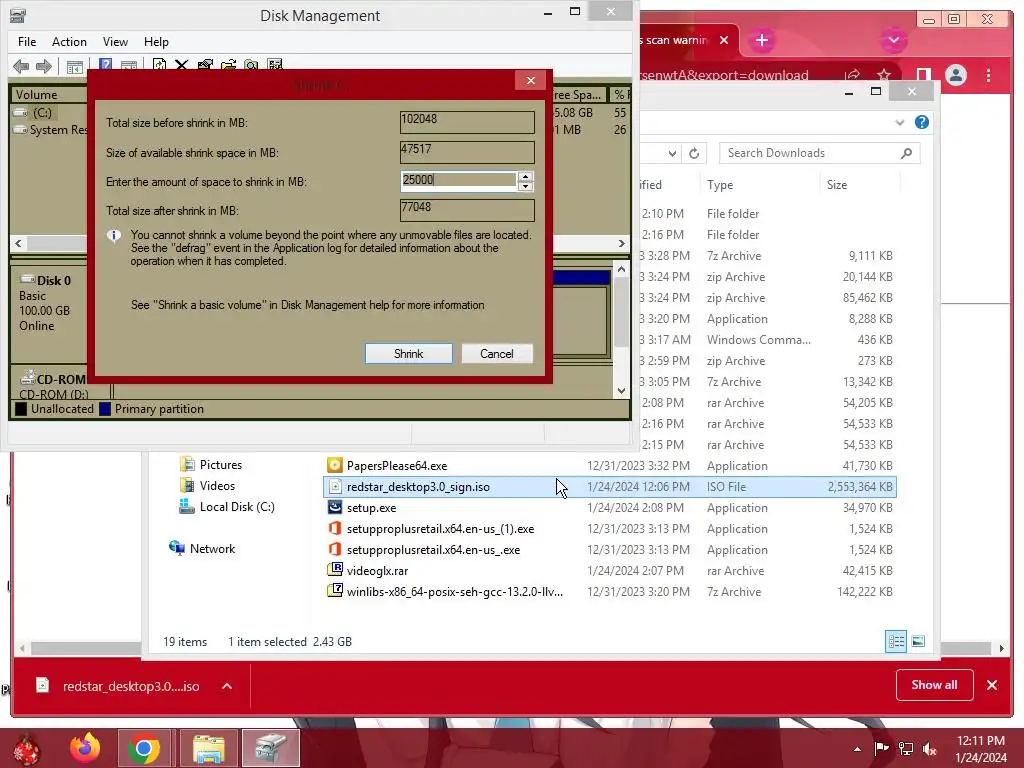
Task: Select Pictures in the navigation pane
Action: pyautogui.click(x=211, y=464)
